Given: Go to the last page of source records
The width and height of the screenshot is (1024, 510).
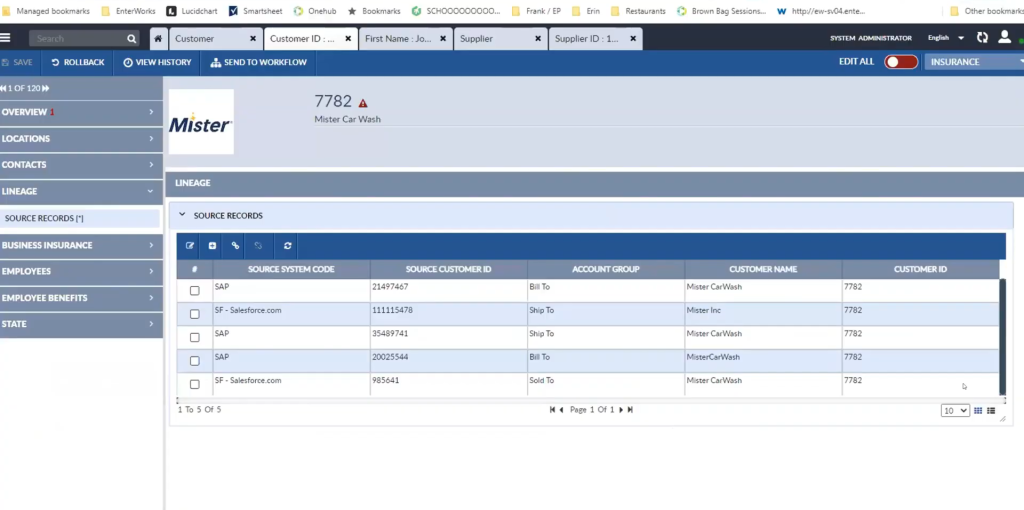Looking at the screenshot, I should (630, 409).
